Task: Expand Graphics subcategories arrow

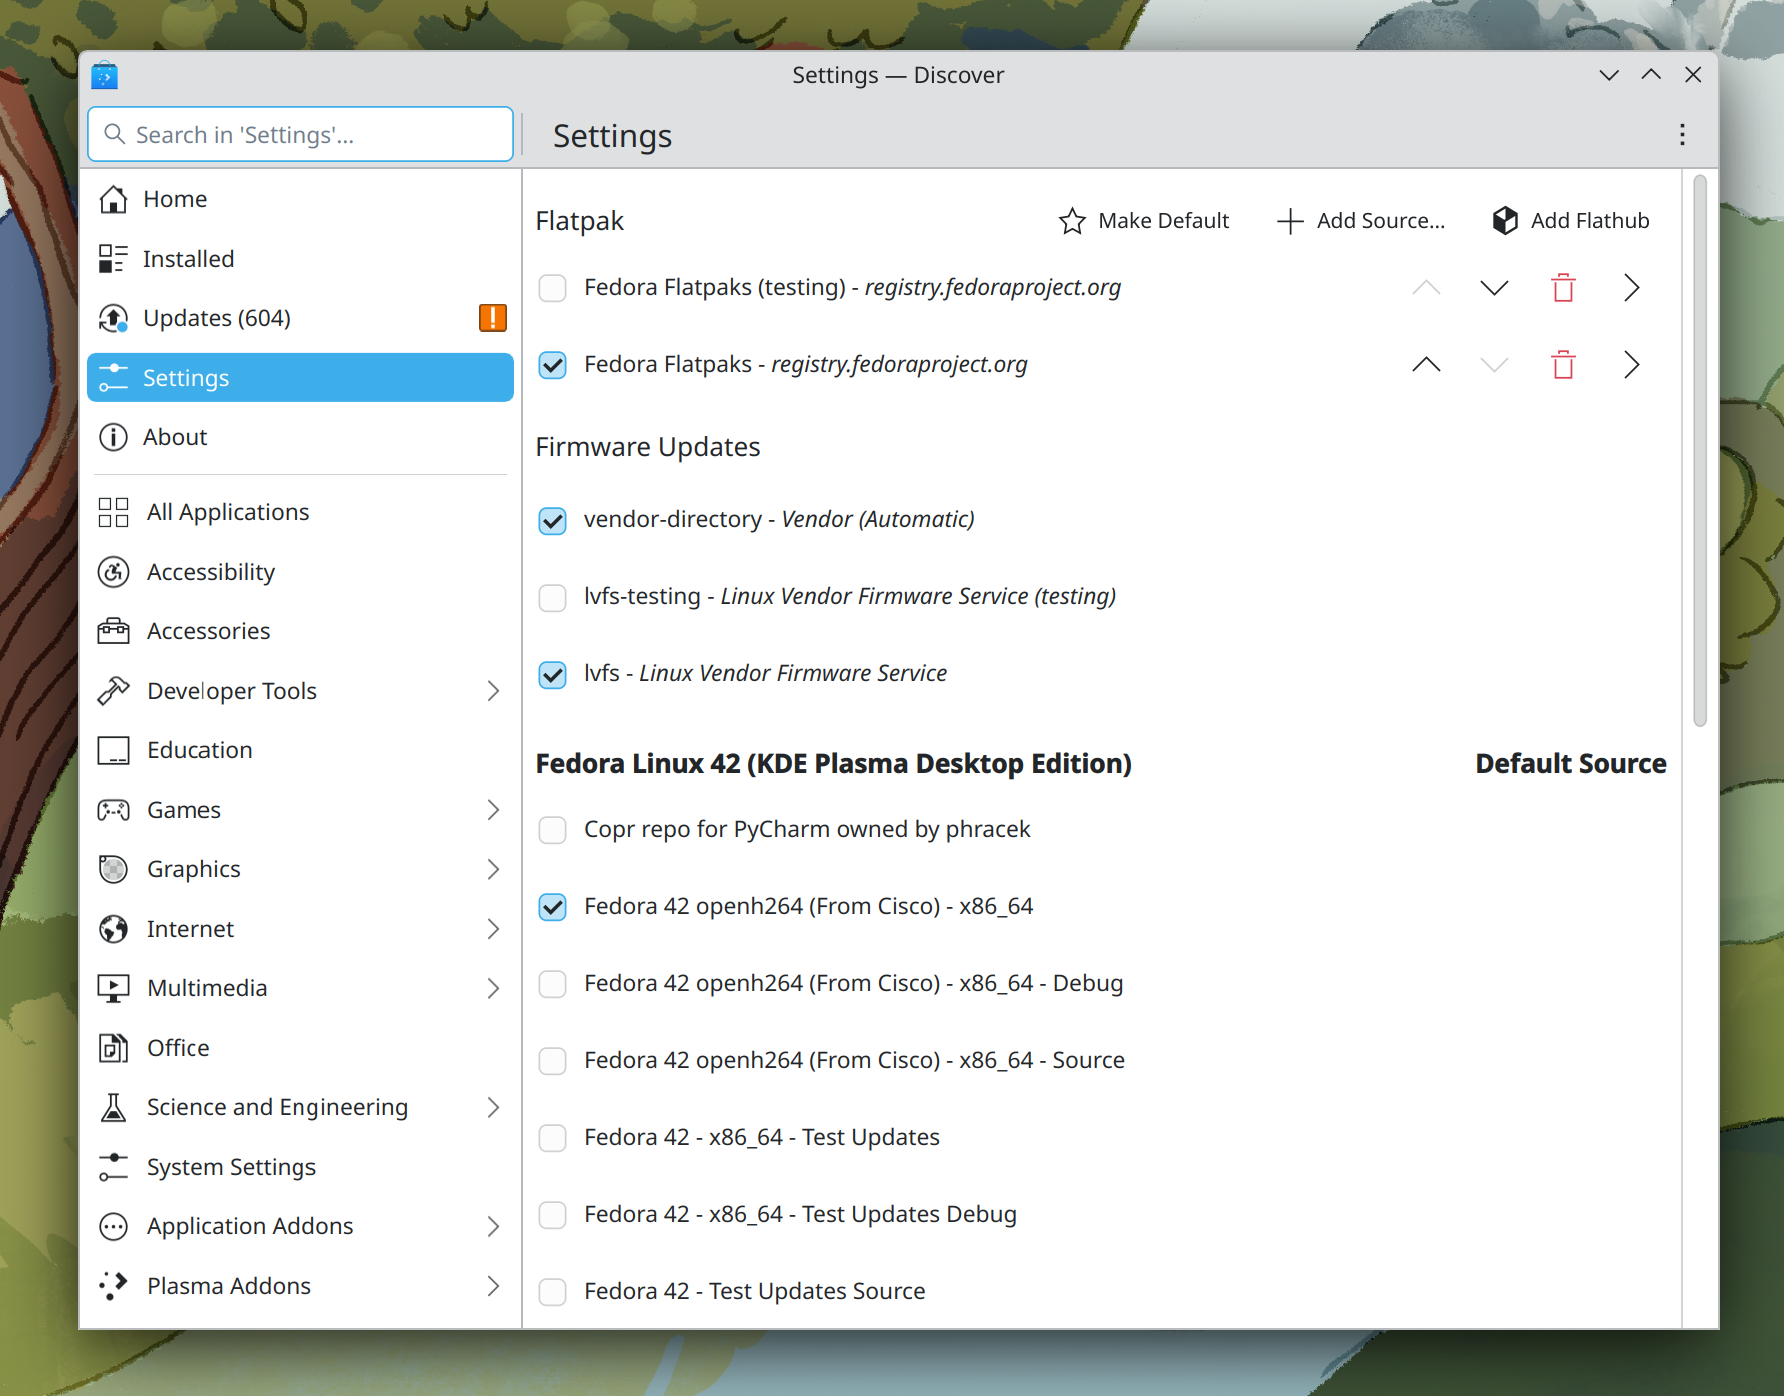Action: (x=493, y=869)
